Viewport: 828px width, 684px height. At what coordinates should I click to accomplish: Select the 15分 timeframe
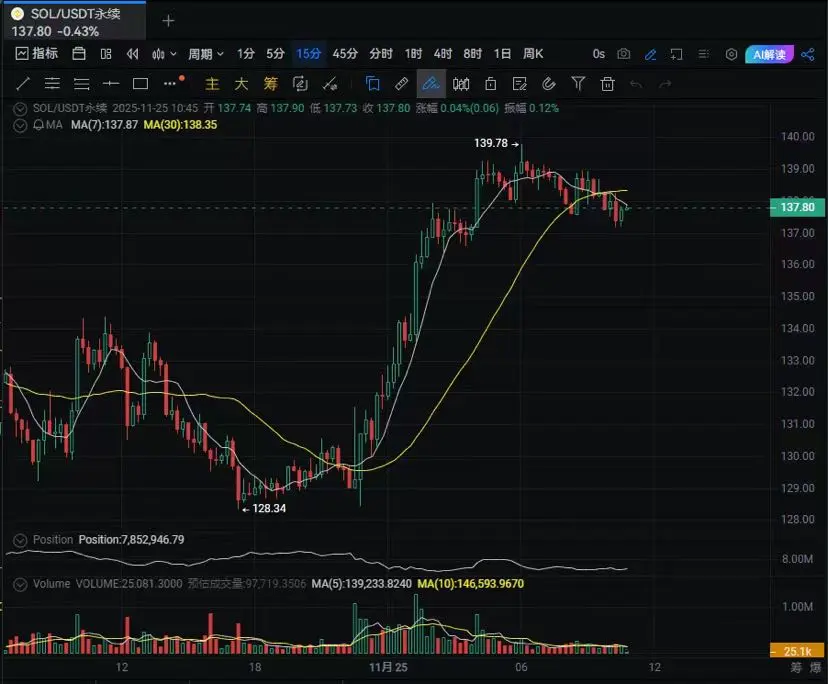pyautogui.click(x=308, y=54)
